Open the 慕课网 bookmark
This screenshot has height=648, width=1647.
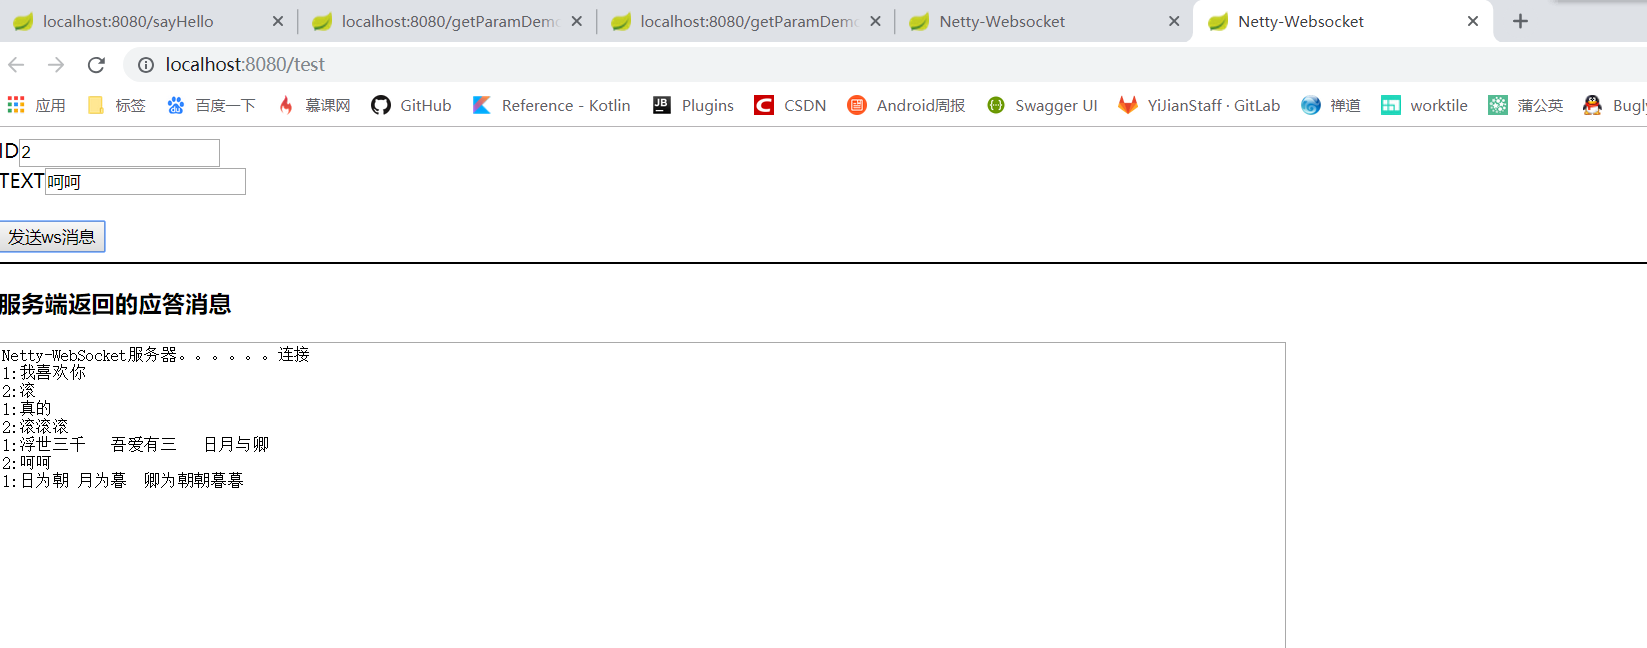point(314,105)
